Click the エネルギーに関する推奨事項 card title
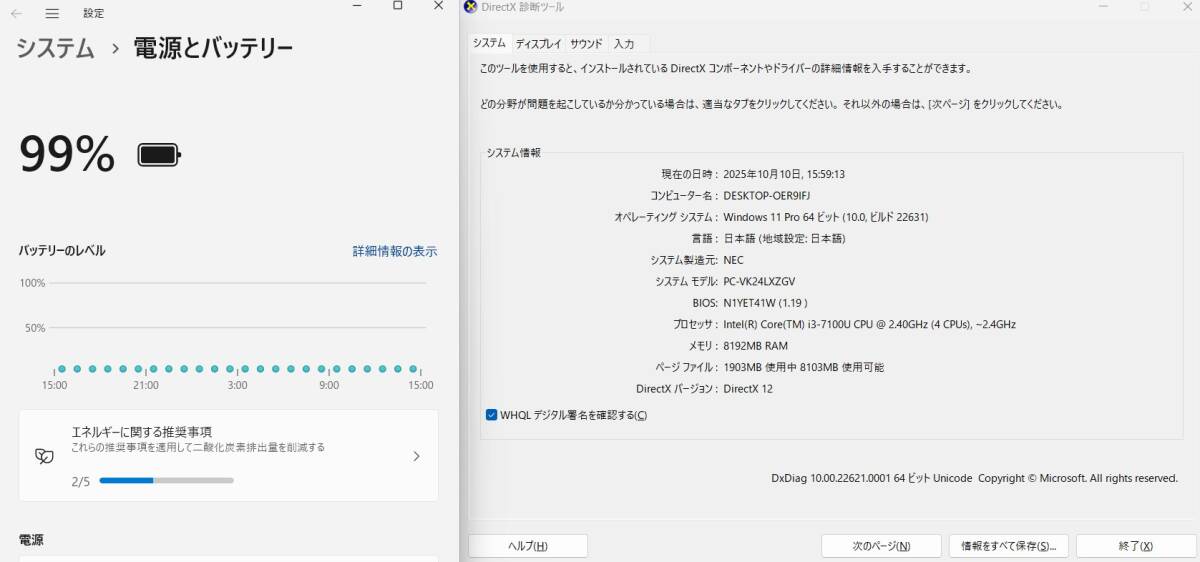This screenshot has width=1200, height=562. [141, 432]
